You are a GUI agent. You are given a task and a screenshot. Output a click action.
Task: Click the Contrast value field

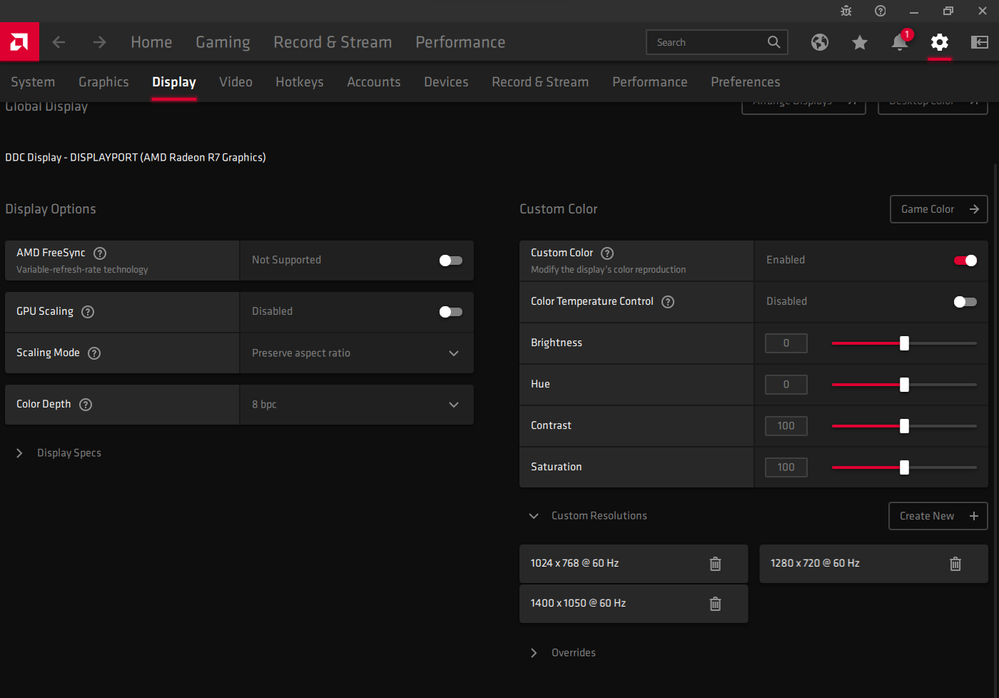[x=786, y=426]
